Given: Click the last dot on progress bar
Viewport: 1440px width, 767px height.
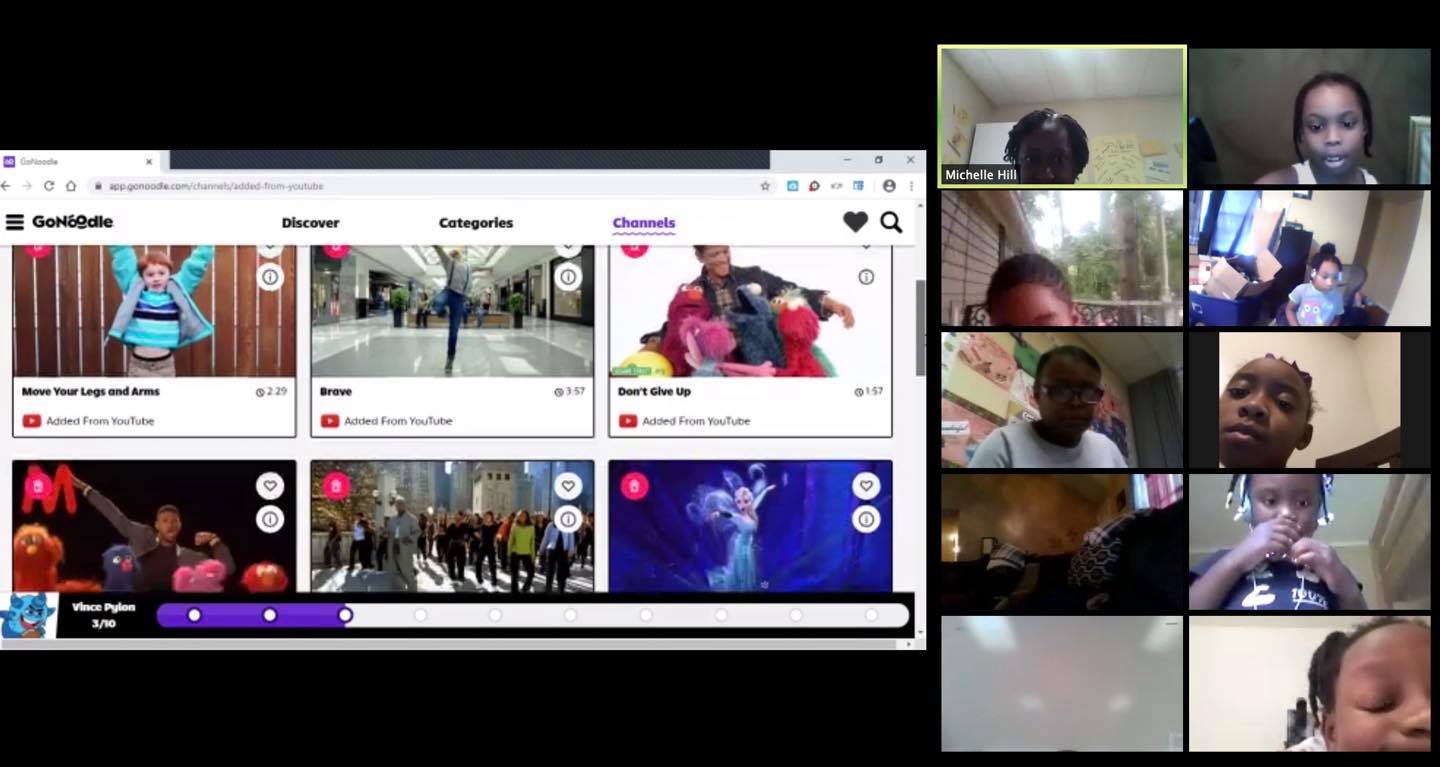Looking at the screenshot, I should (871, 615).
